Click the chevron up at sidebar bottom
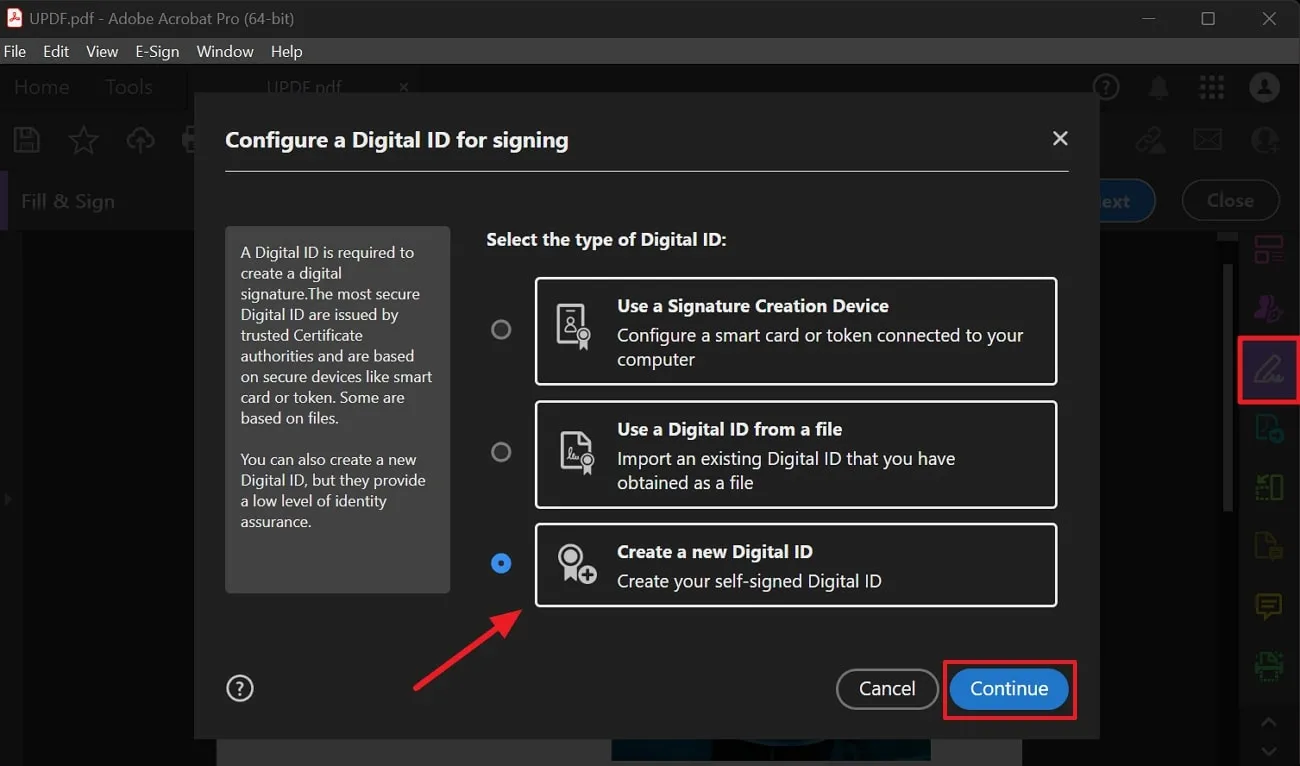This screenshot has height=766, width=1300. (1268, 722)
